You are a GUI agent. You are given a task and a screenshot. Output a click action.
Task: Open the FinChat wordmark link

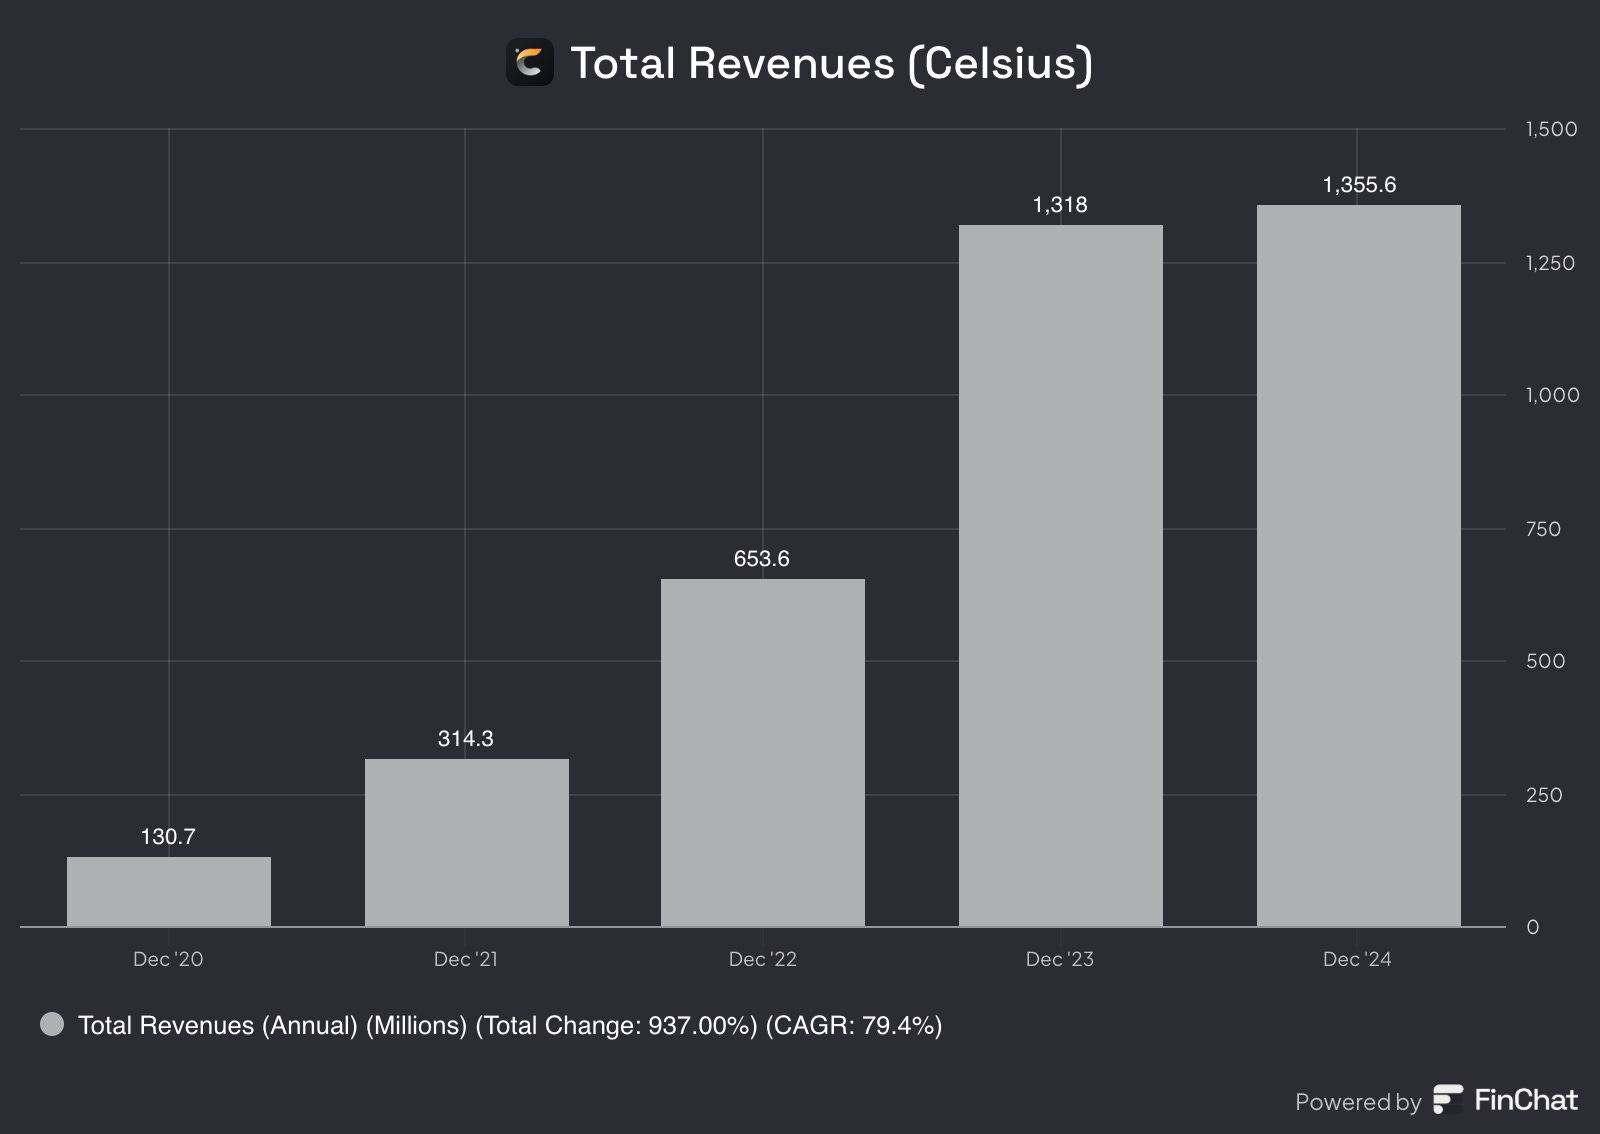tap(1526, 1100)
